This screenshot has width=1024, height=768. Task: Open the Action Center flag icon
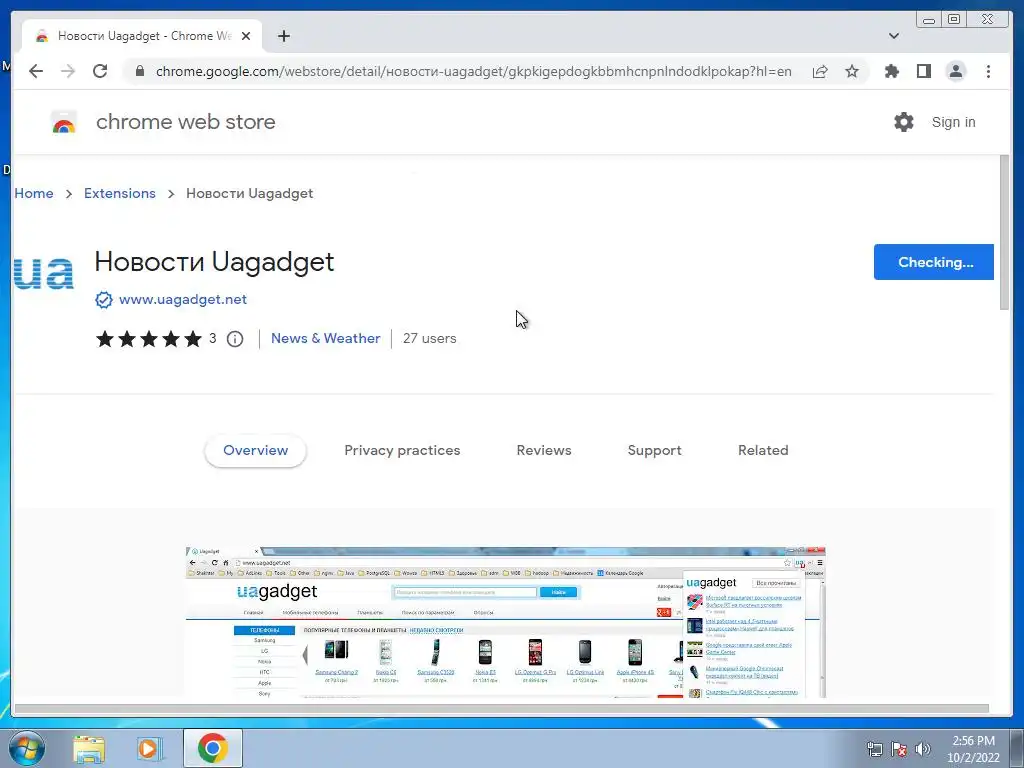pyautogui.click(x=899, y=750)
